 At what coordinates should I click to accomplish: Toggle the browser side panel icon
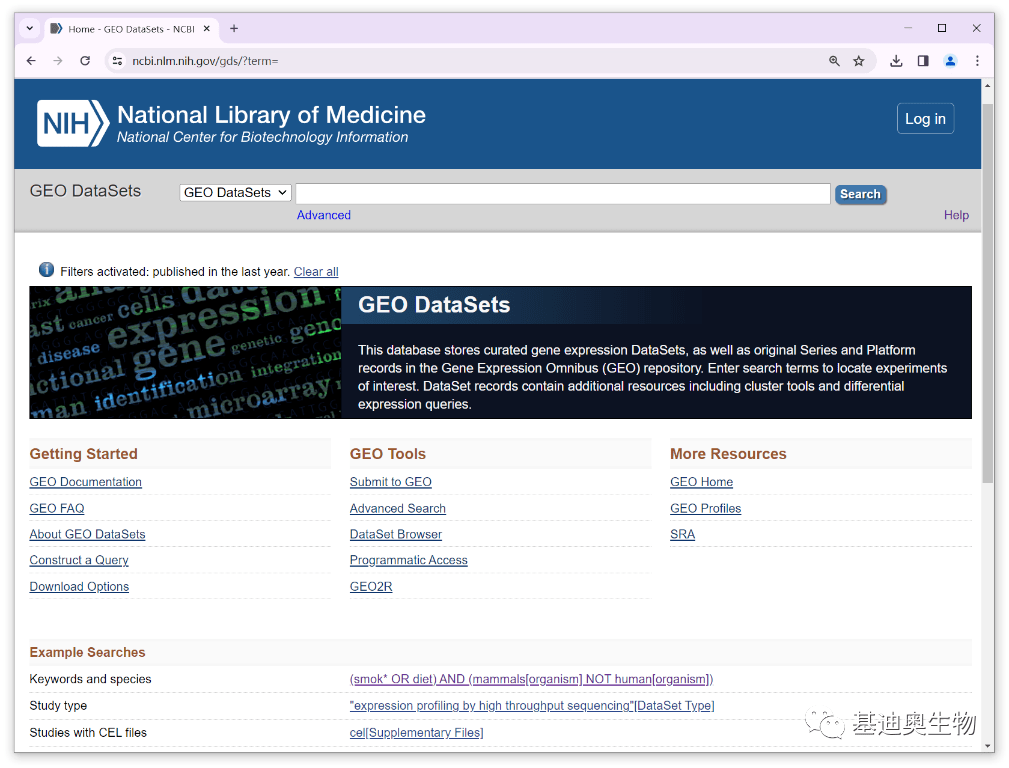[x=923, y=61]
